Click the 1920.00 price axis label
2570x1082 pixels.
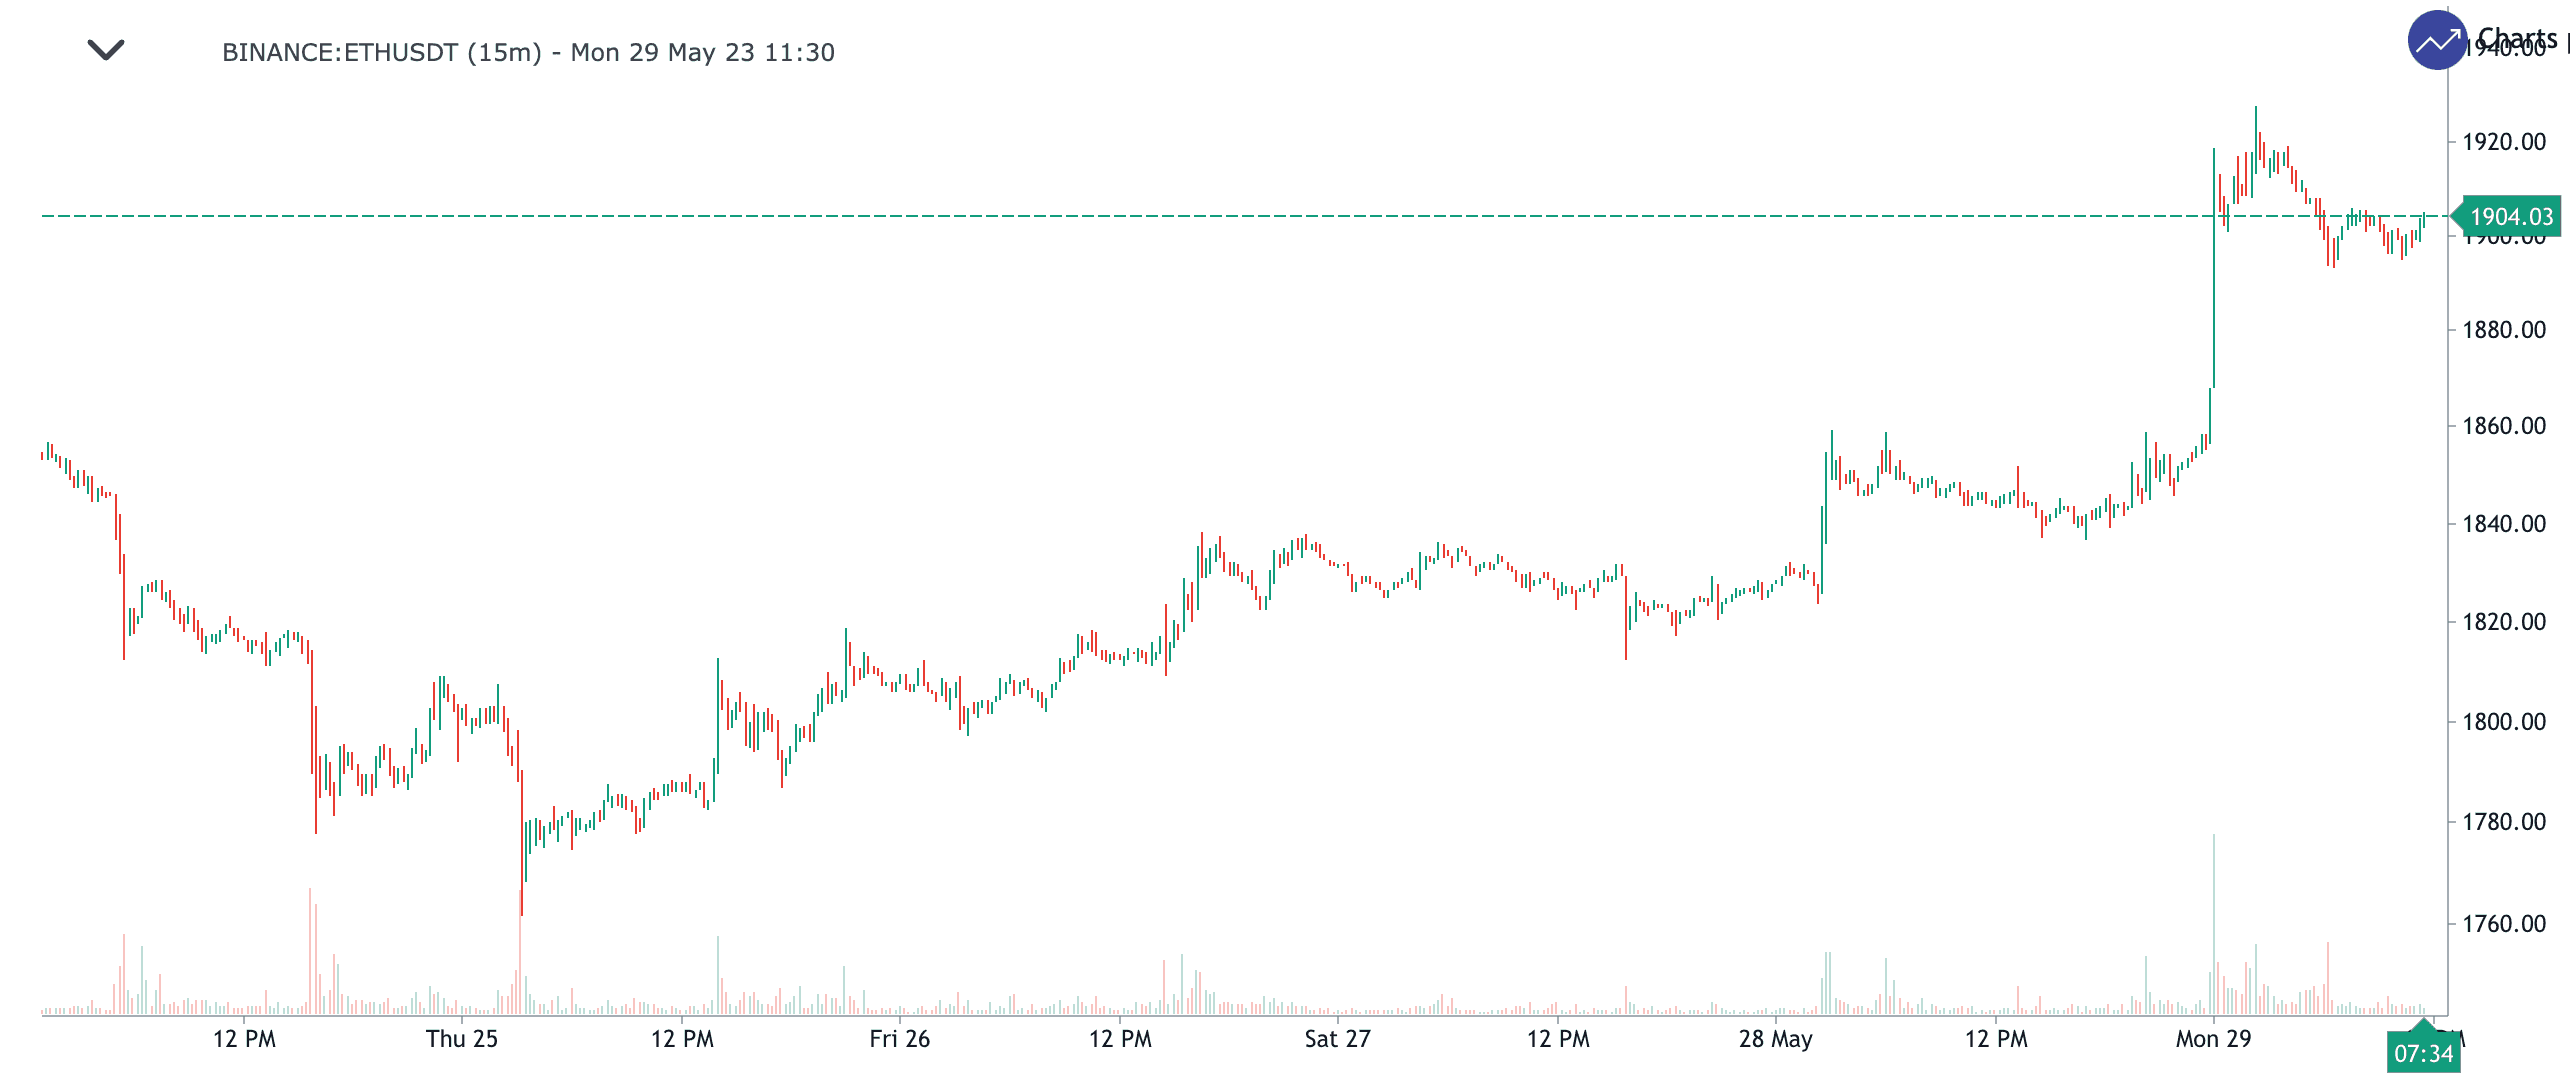click(x=2504, y=142)
